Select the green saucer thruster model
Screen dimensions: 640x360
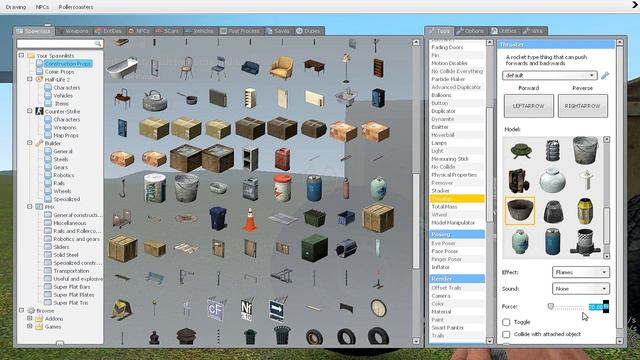coord(521,151)
